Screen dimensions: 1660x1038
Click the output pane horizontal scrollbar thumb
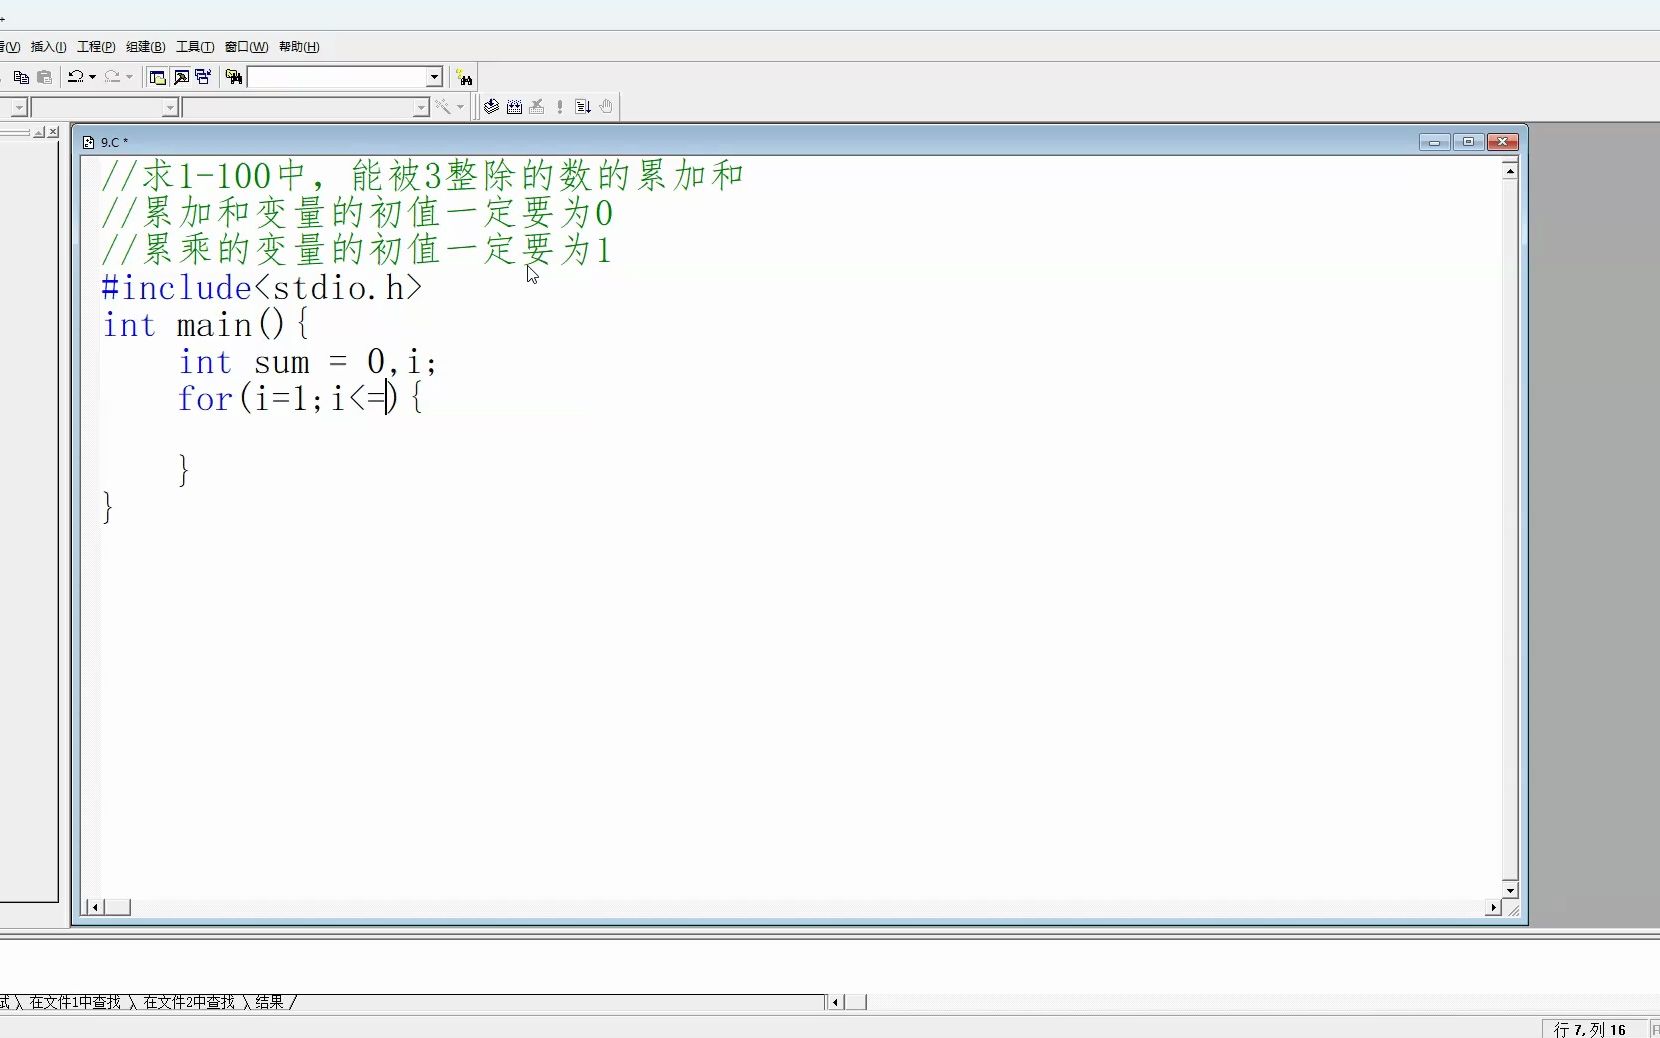[x=856, y=1002]
